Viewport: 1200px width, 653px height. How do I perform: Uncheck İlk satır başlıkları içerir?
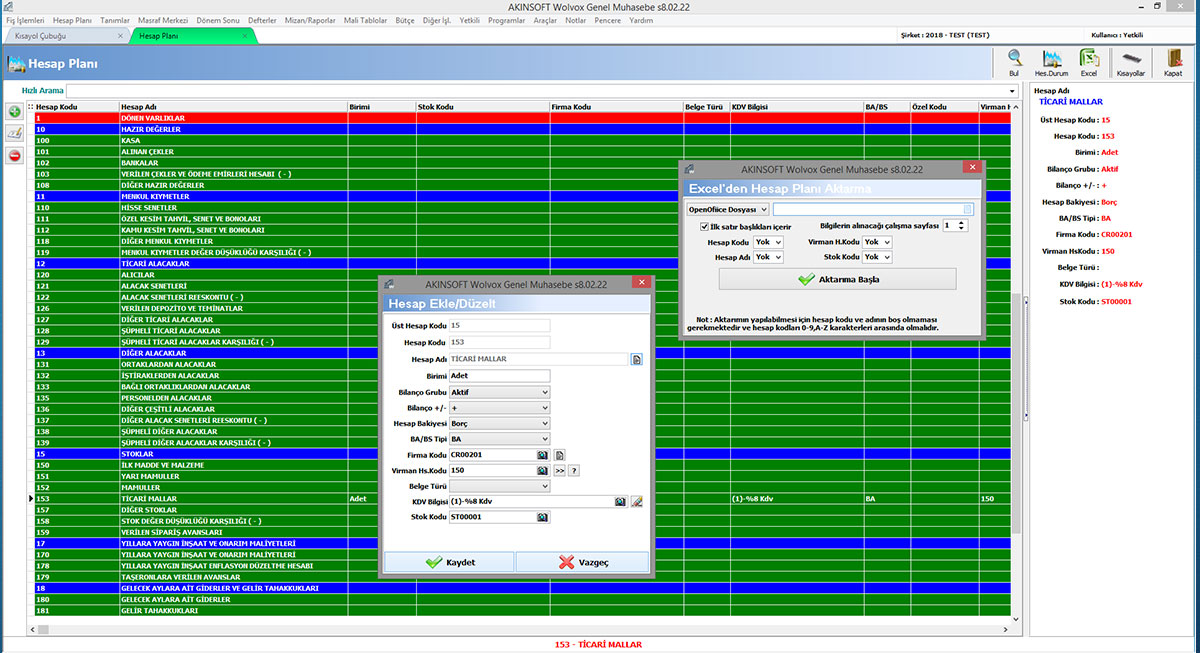pos(705,227)
